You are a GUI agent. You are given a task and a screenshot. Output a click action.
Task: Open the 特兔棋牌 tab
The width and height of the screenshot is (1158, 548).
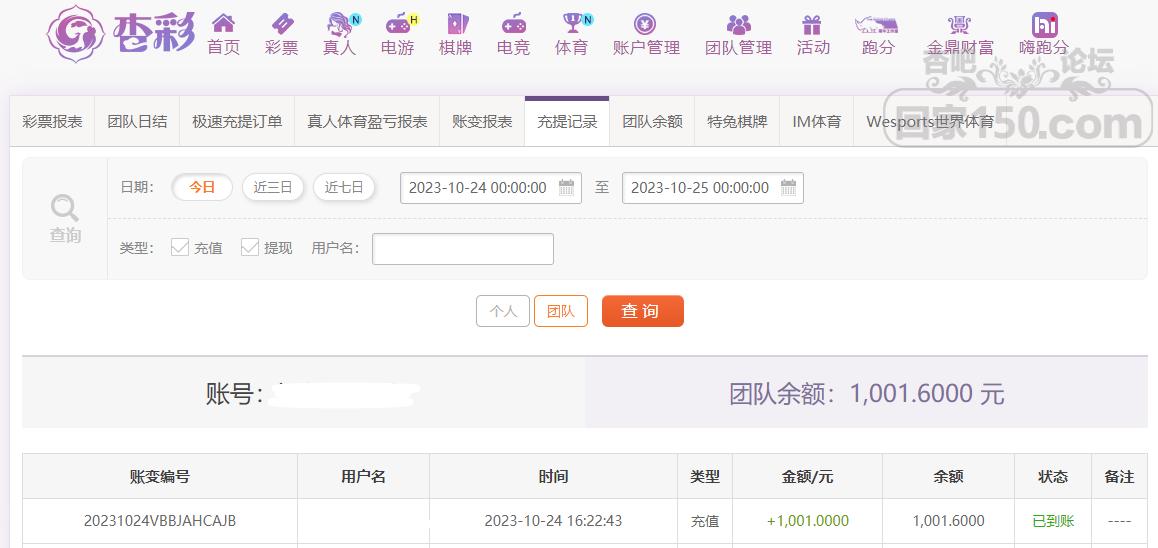(737, 122)
